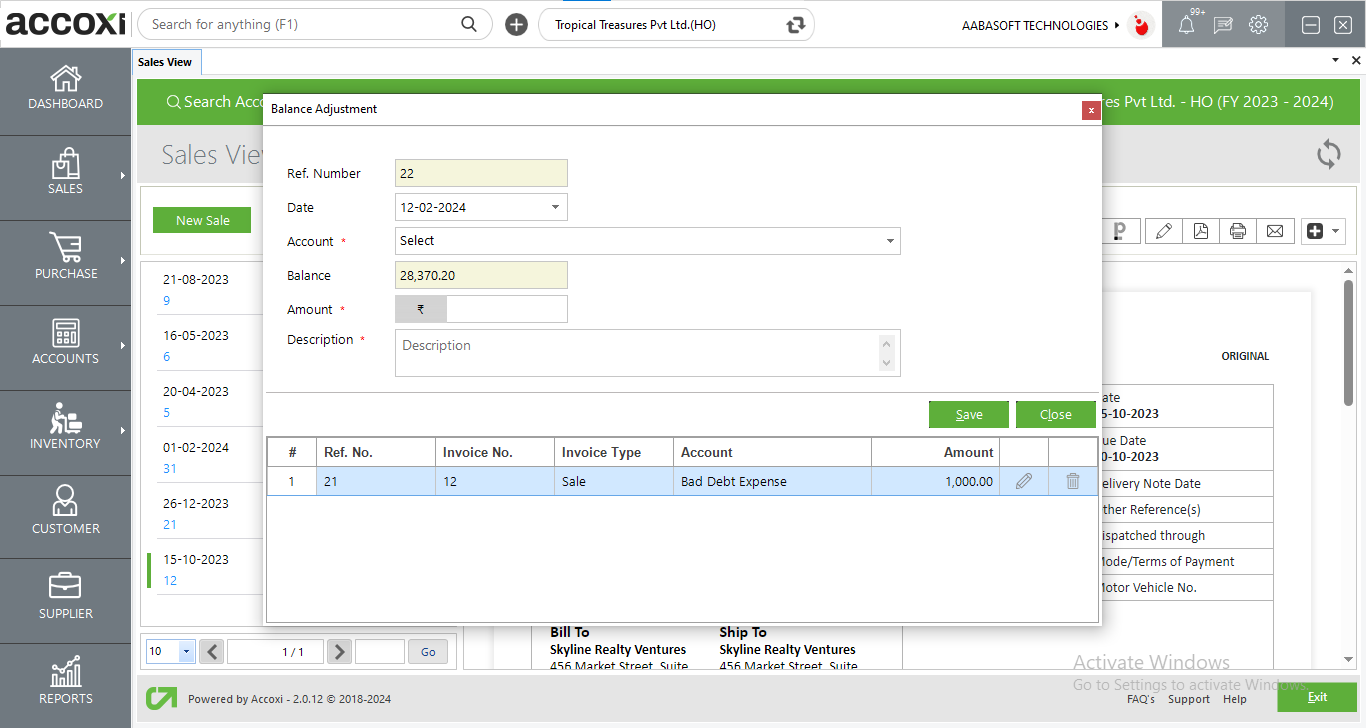Click the Close button in the dialog

[1055, 415]
